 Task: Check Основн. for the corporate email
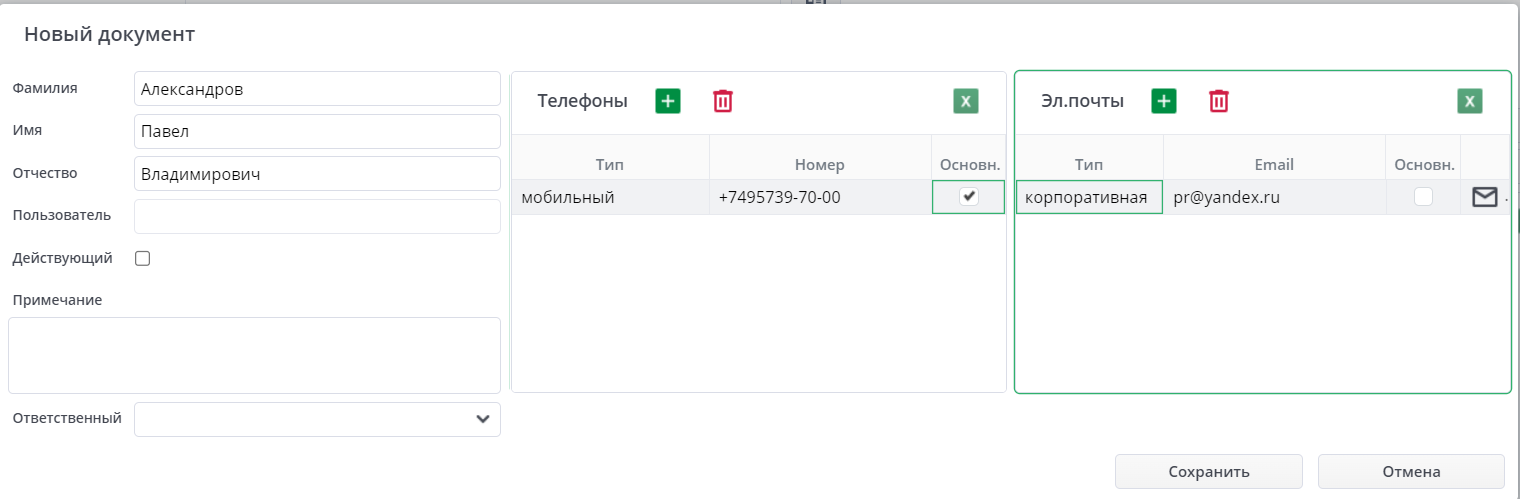click(x=1422, y=198)
